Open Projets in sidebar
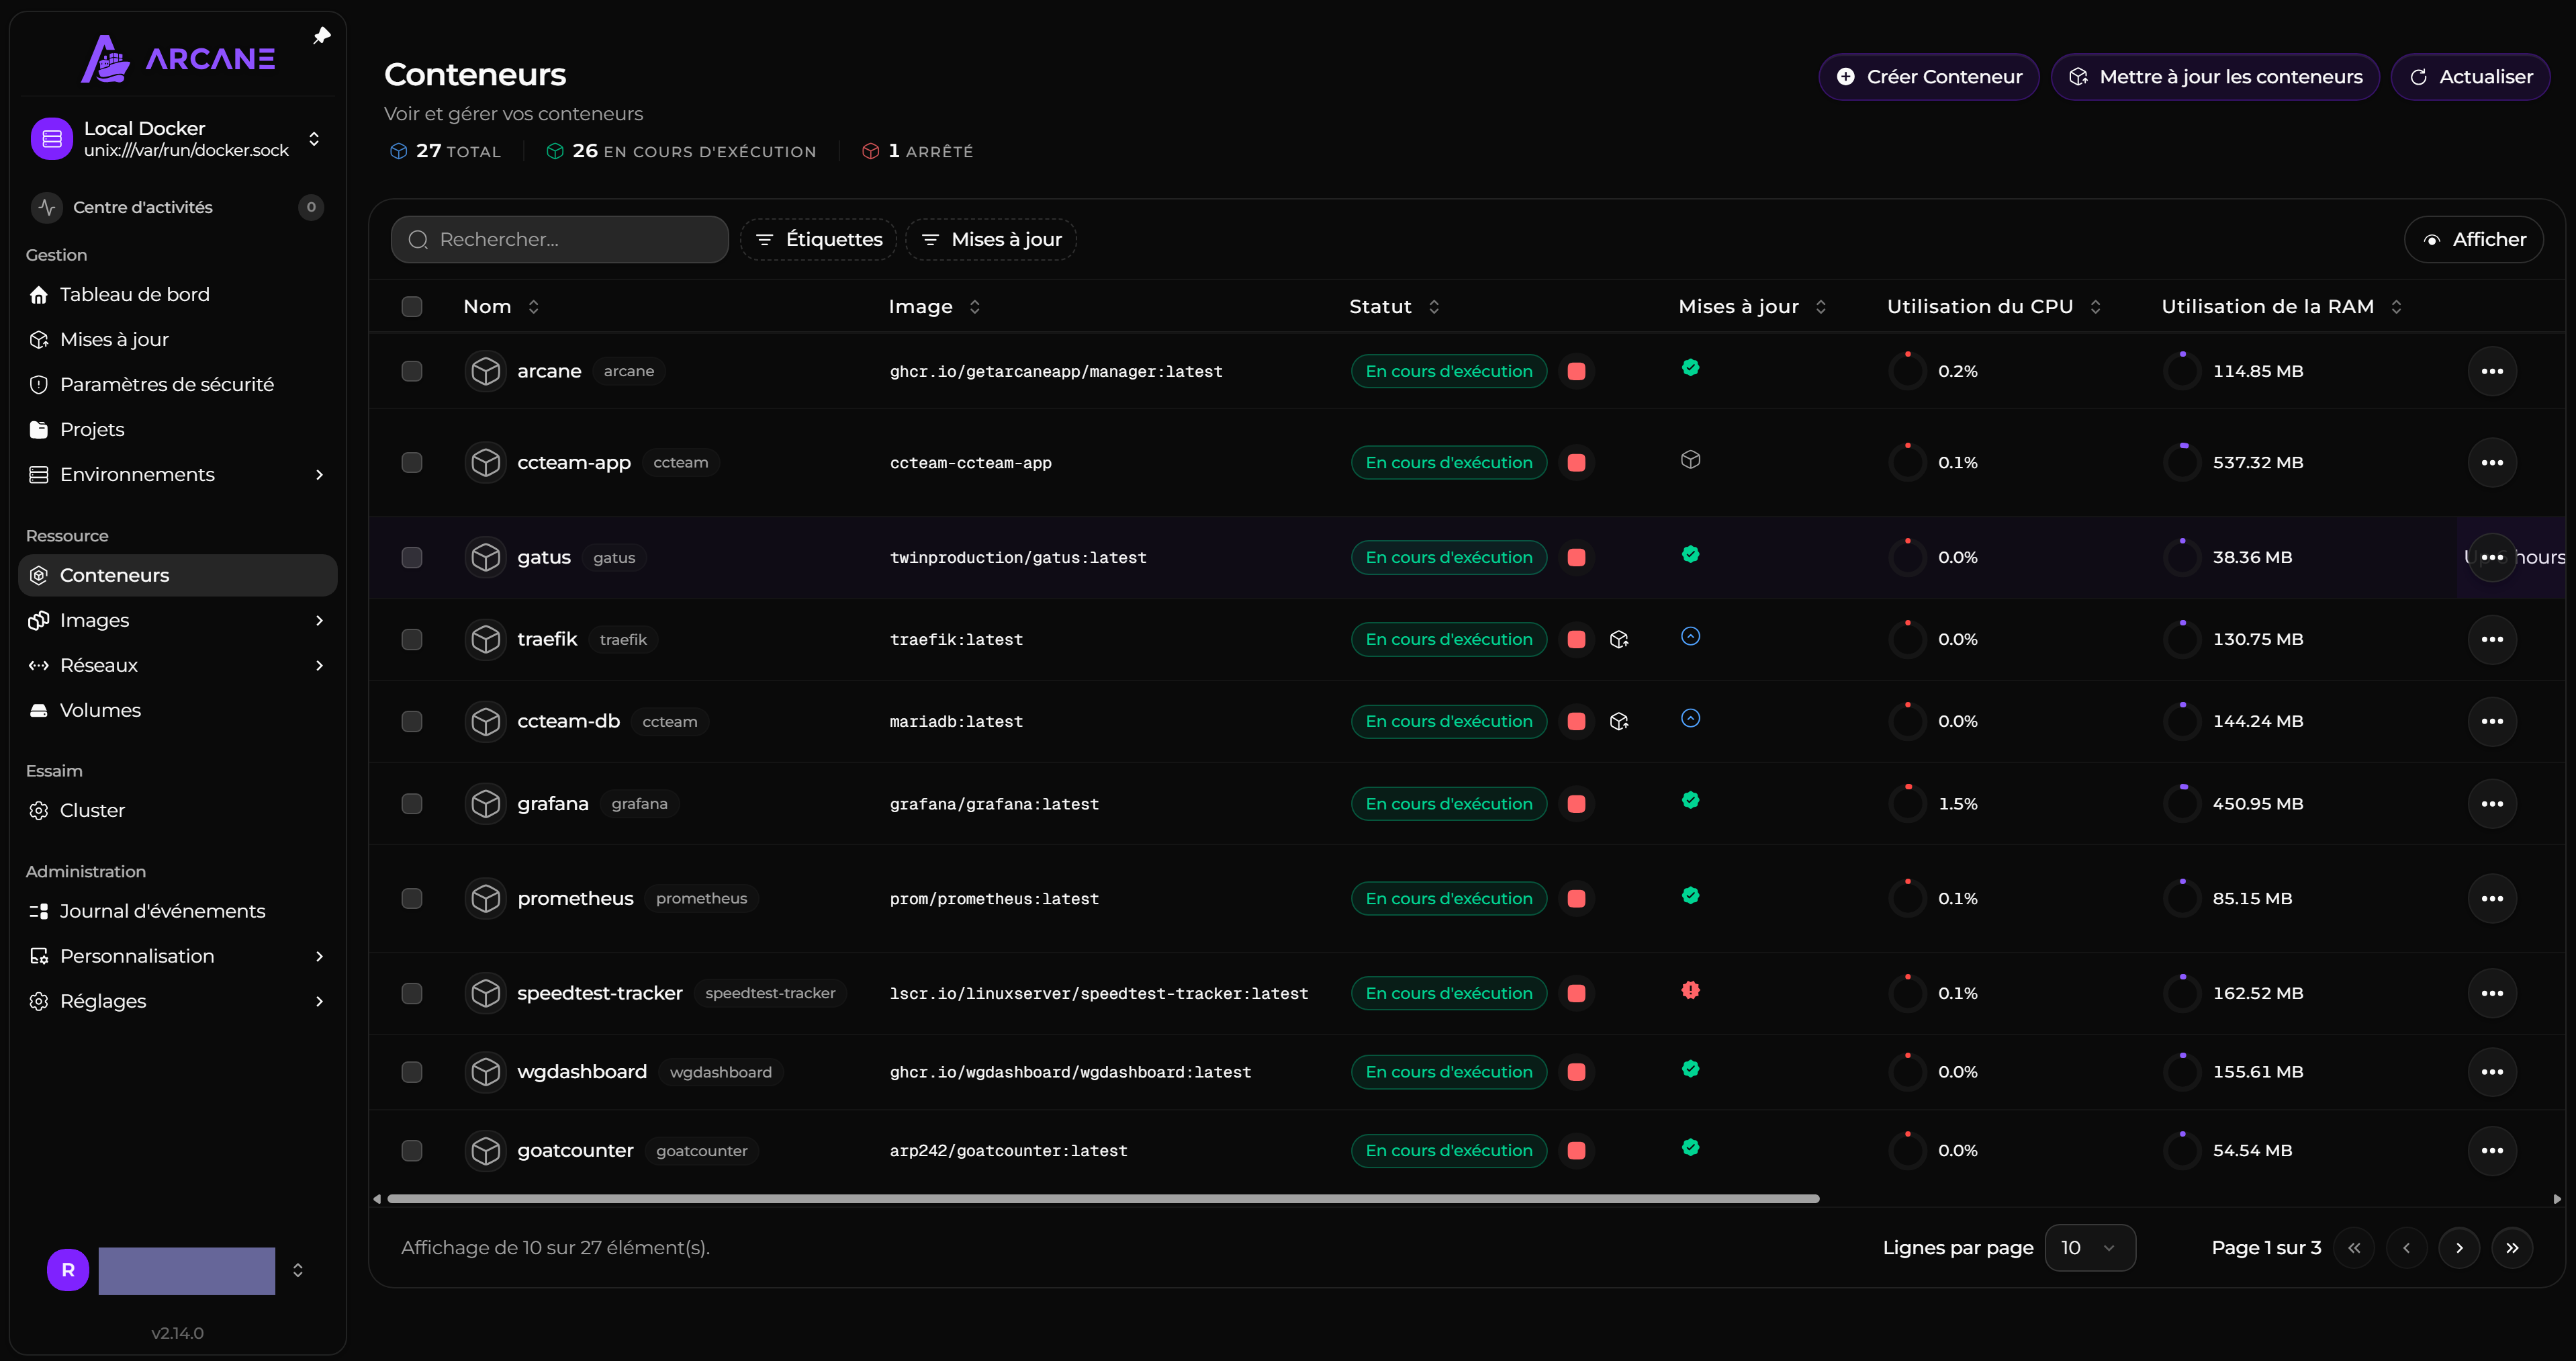Image resolution: width=2576 pixels, height=1361 pixels. 178,429
